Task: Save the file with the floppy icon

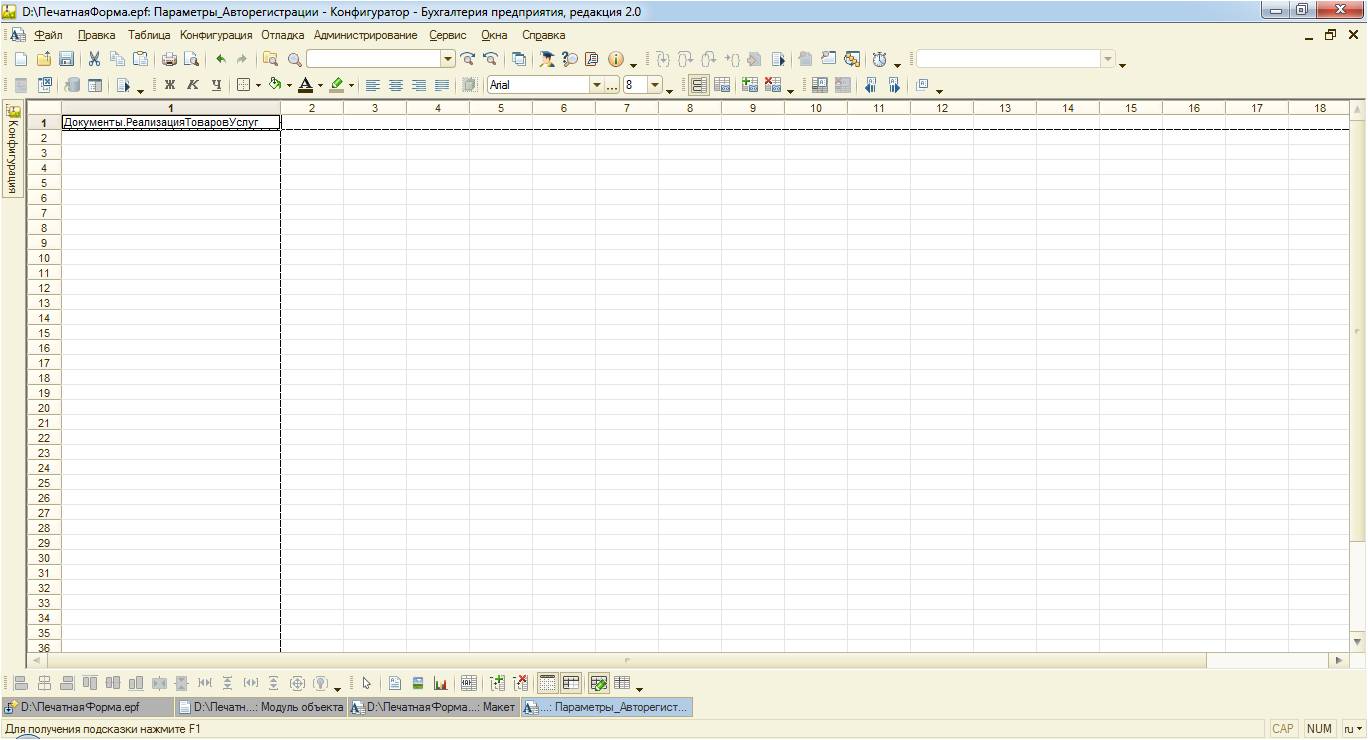Action: pyautogui.click(x=66, y=60)
